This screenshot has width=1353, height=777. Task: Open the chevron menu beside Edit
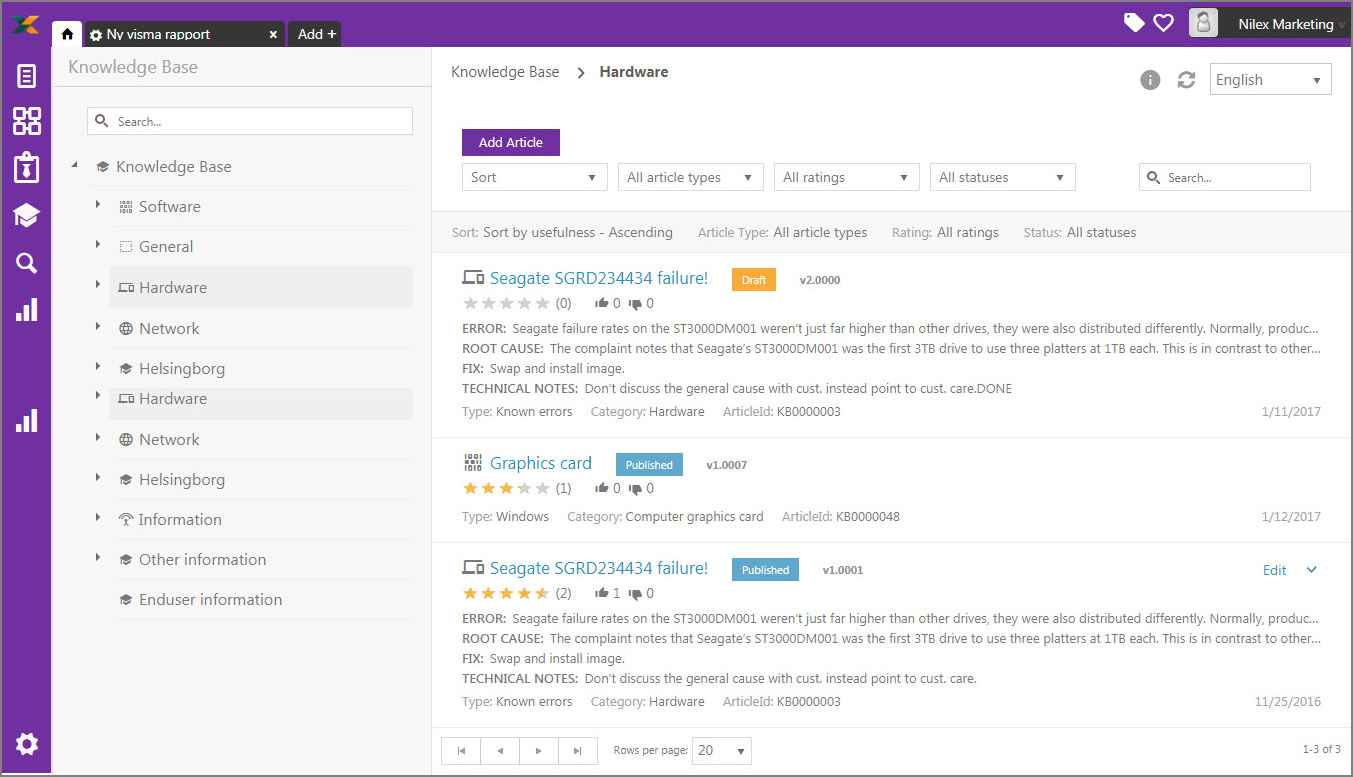click(x=1312, y=570)
